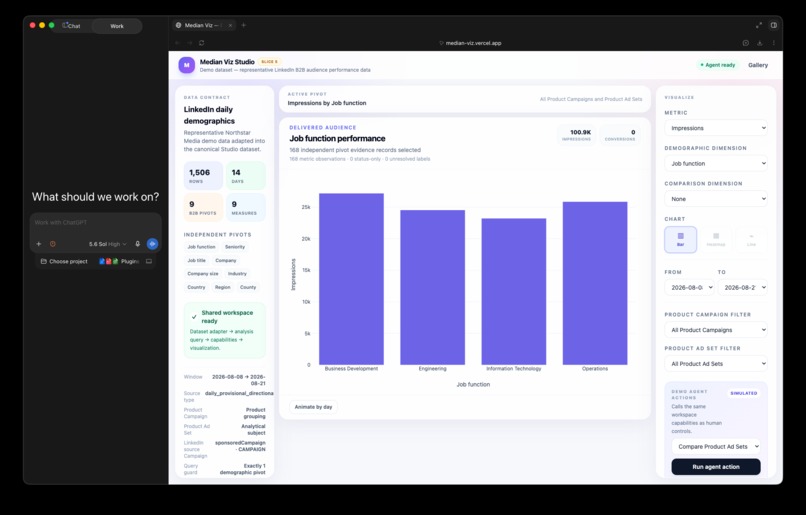Click the Run agent action button
The width and height of the screenshot is (806, 515).
716,467
